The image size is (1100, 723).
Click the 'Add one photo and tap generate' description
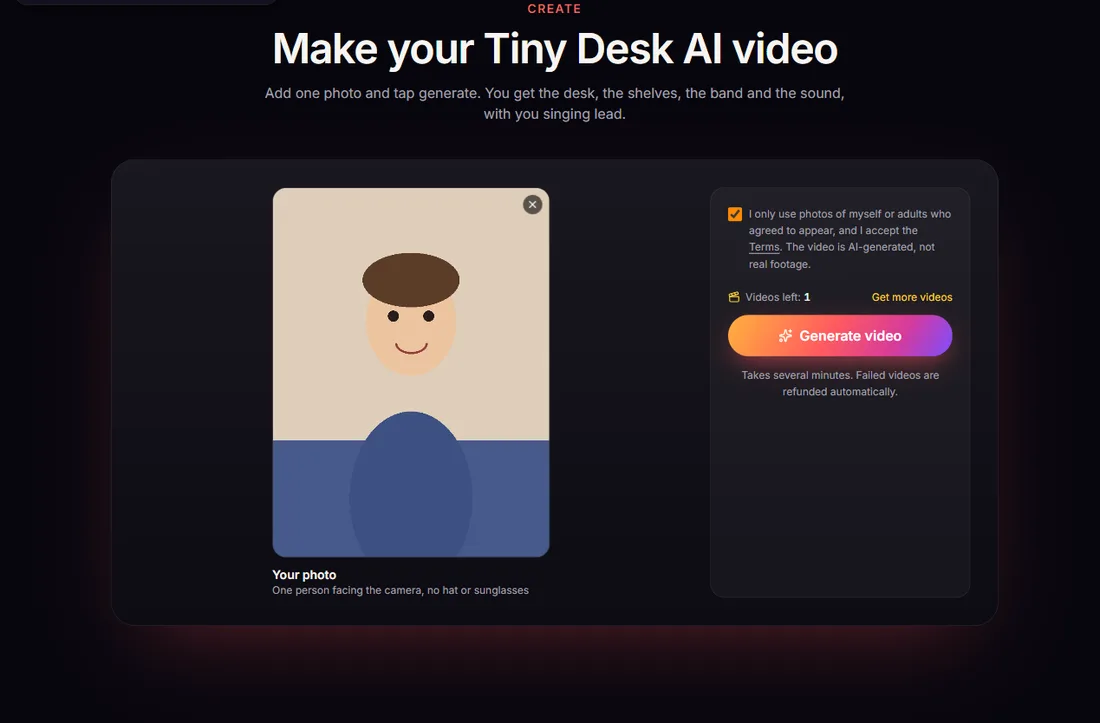click(554, 104)
